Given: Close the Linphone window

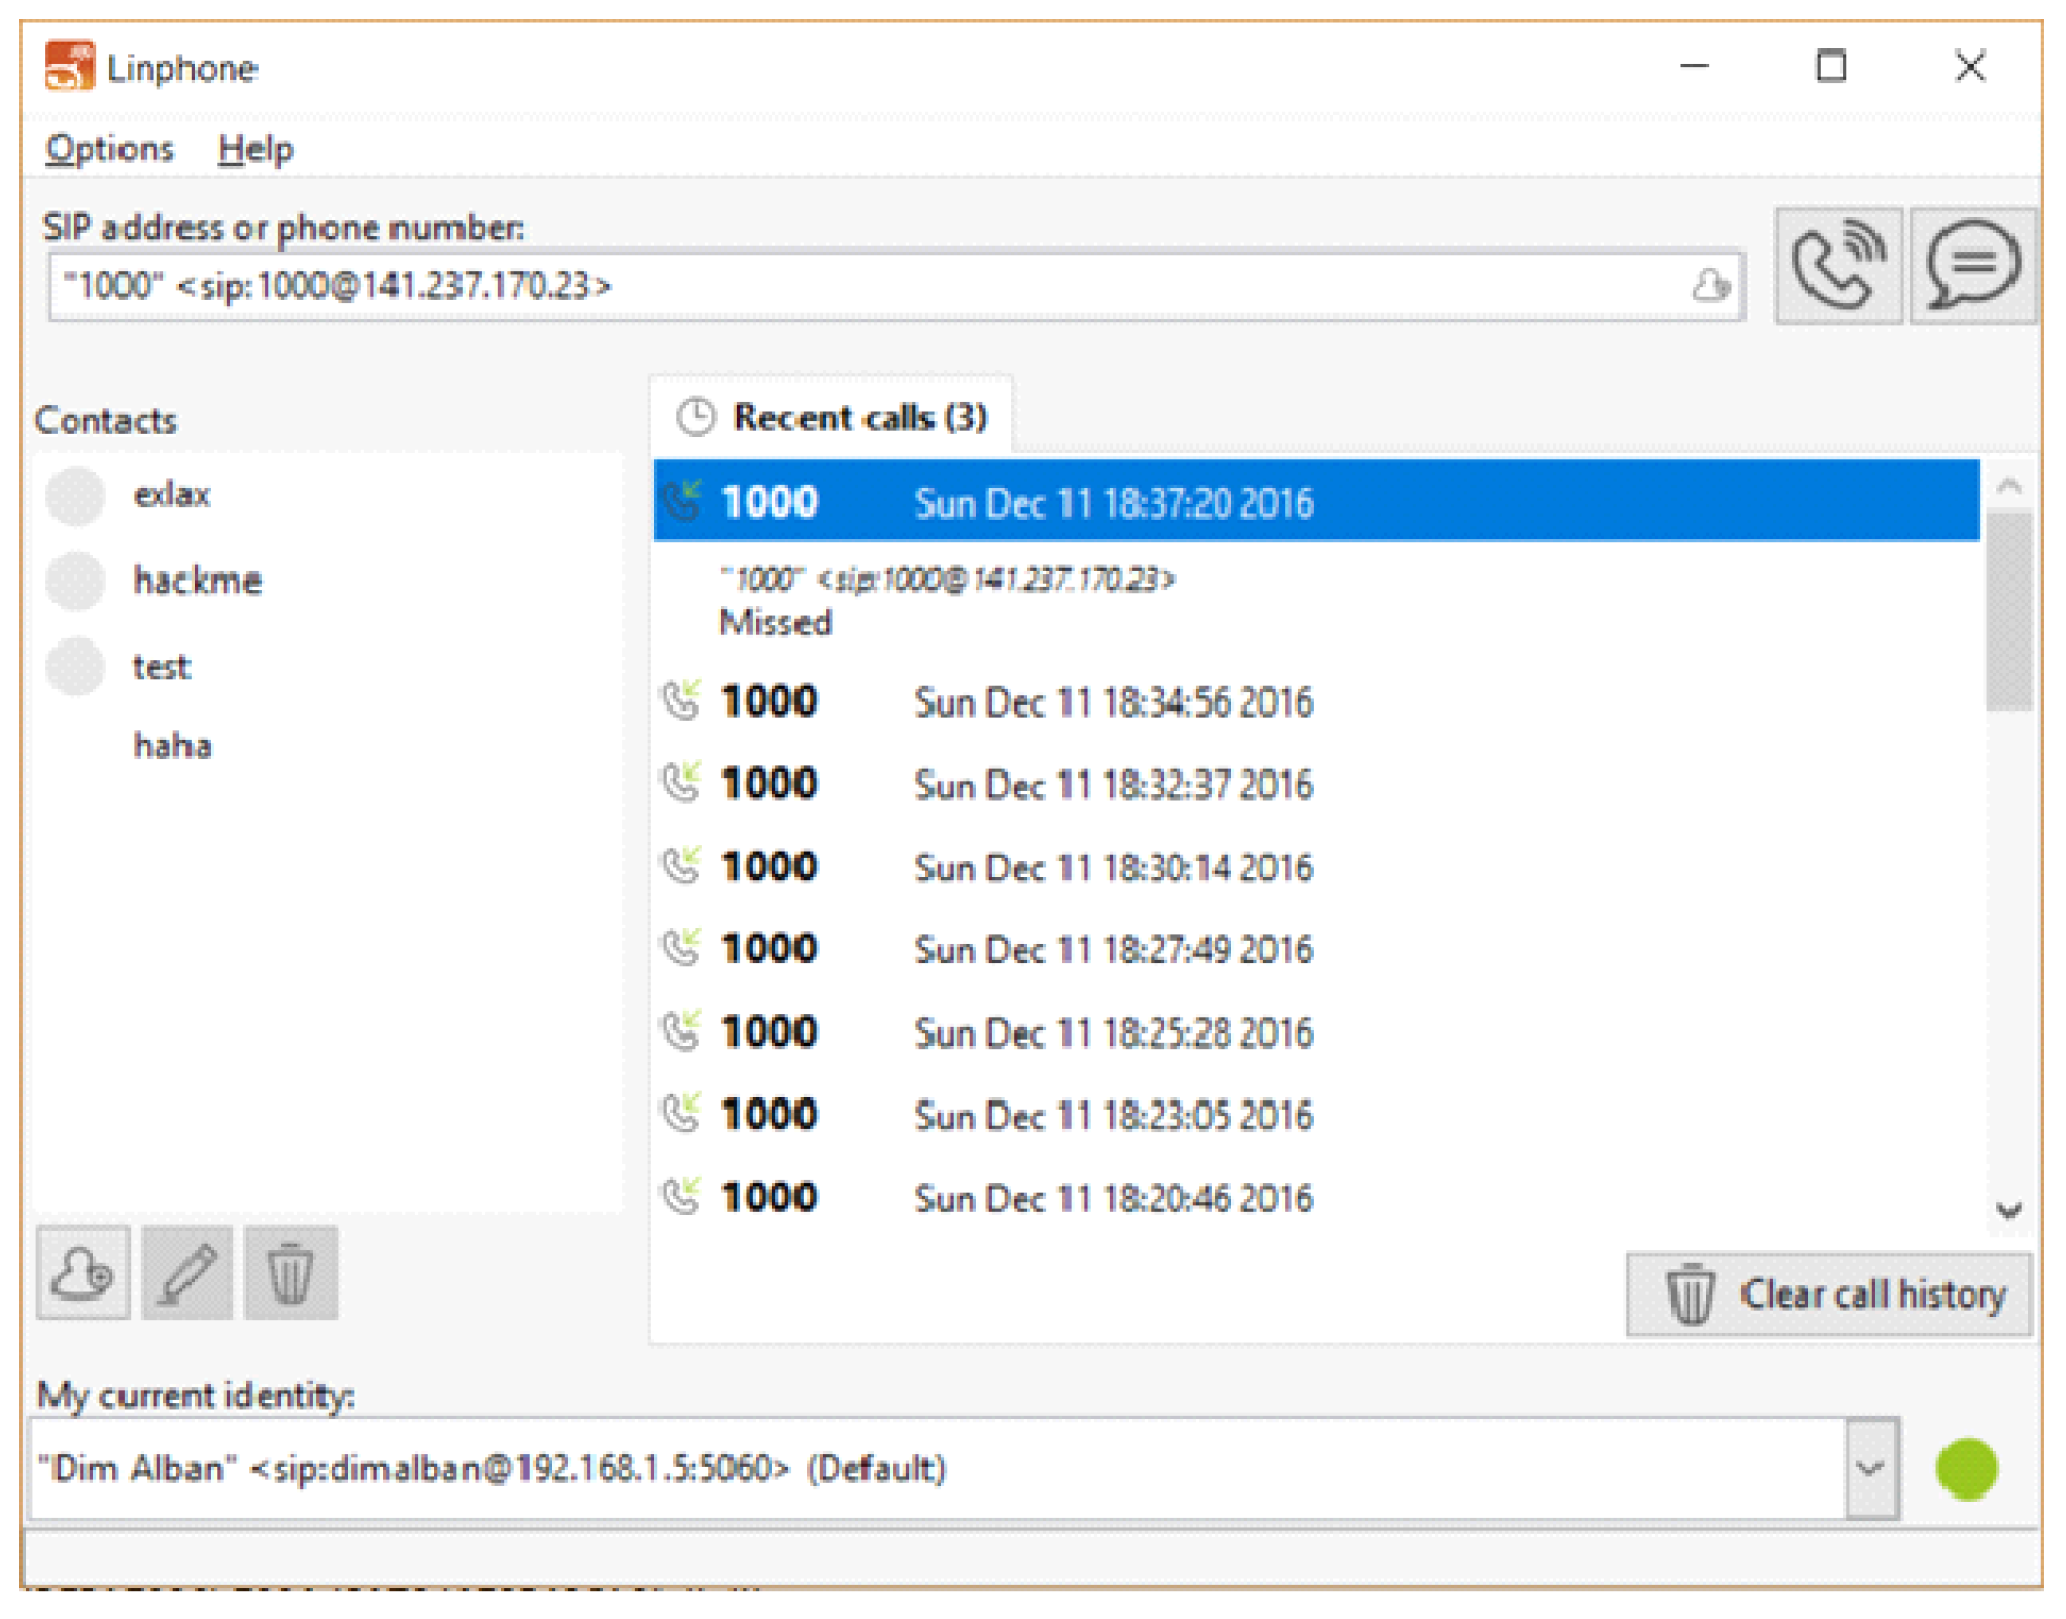Looking at the screenshot, I should [1970, 67].
